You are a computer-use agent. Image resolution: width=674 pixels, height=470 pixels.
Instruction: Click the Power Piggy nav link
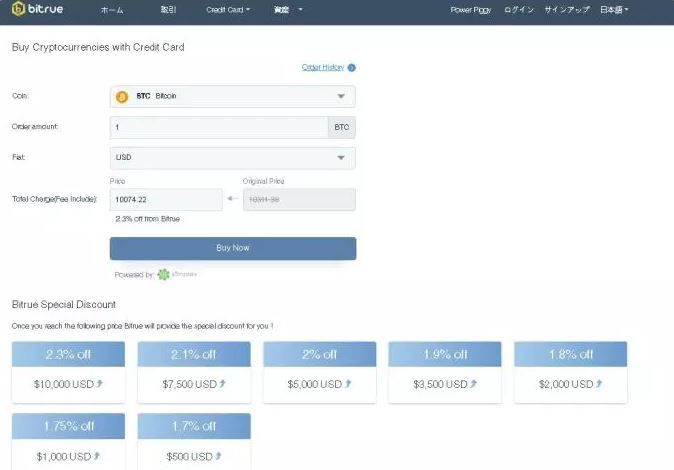tap(472, 10)
